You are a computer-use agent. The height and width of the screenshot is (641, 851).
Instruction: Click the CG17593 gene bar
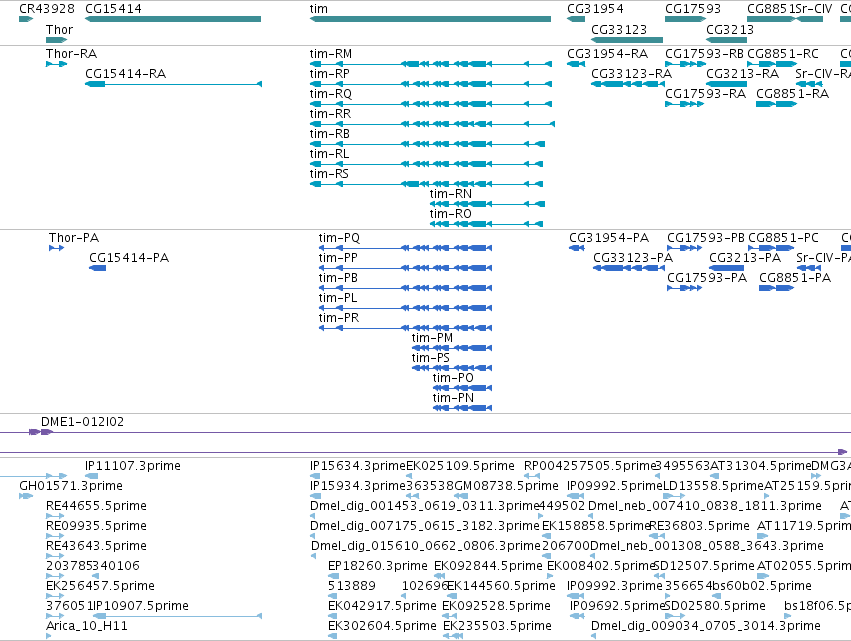(685, 19)
